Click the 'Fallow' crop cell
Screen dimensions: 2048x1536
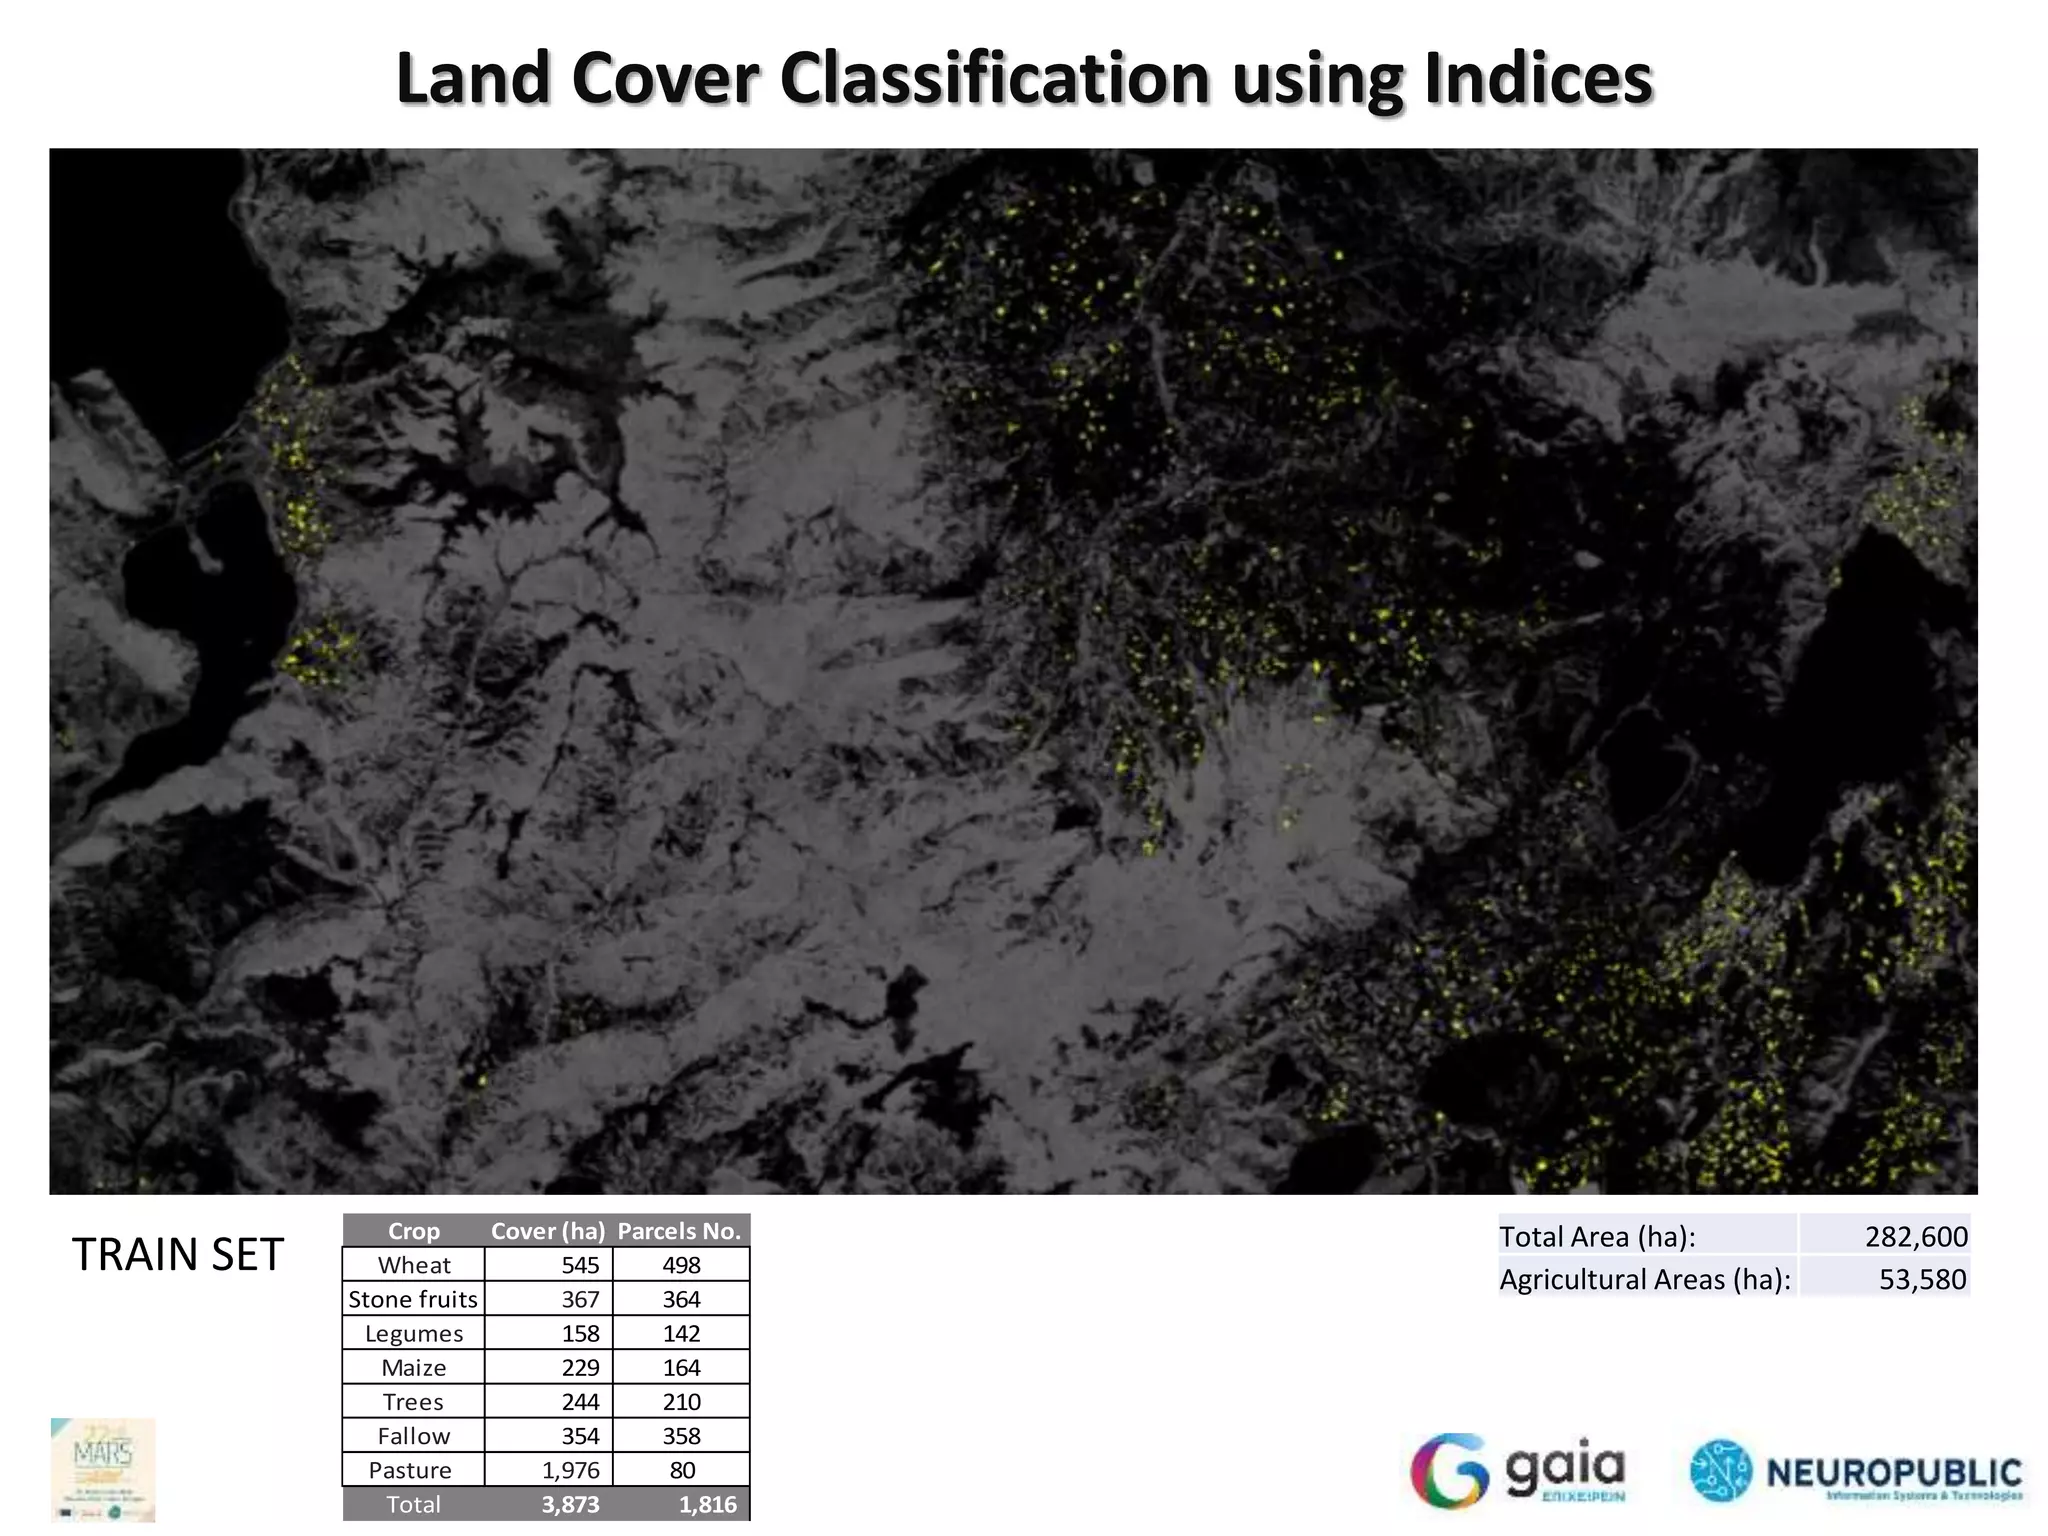coord(414,1435)
